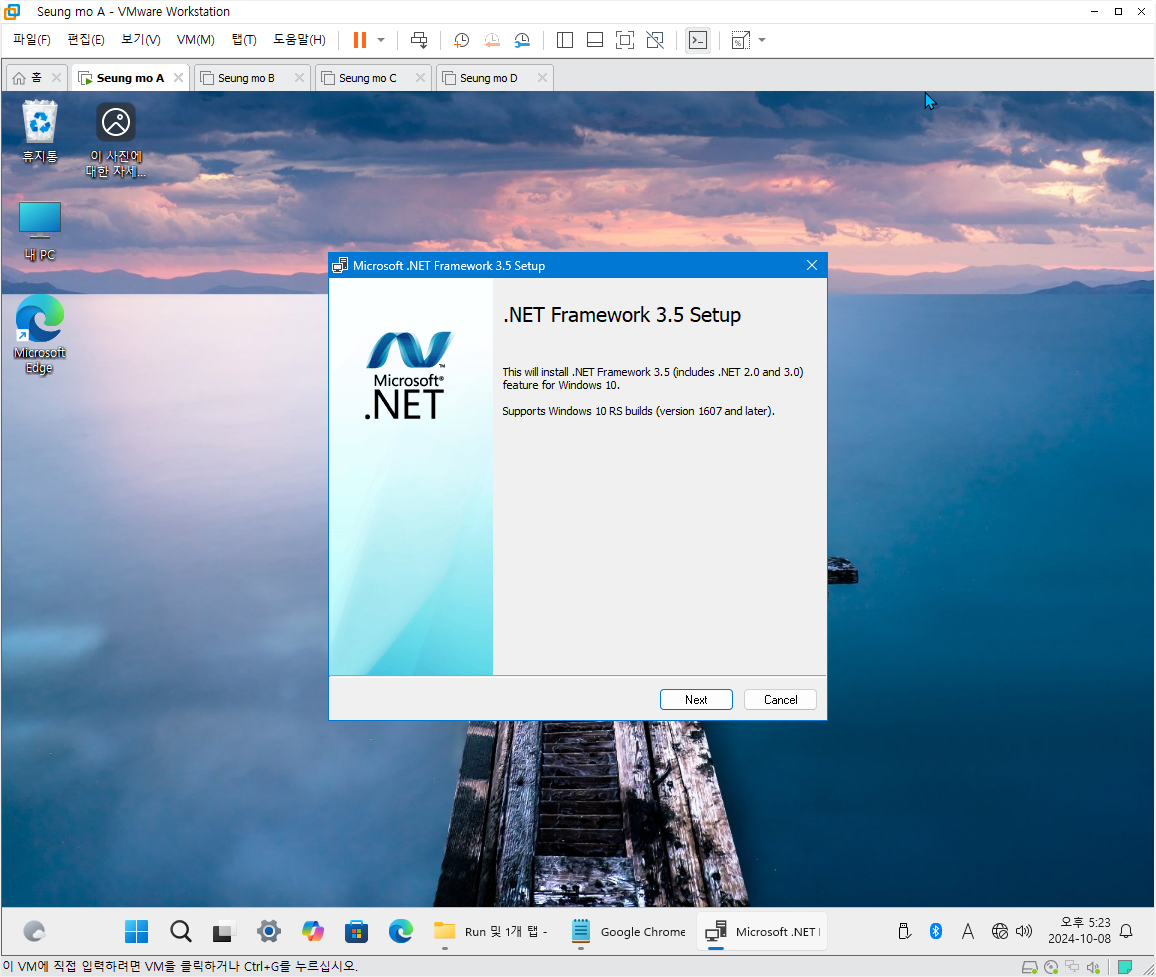
Task: Open the 탭(T) menu
Action: coord(244,40)
